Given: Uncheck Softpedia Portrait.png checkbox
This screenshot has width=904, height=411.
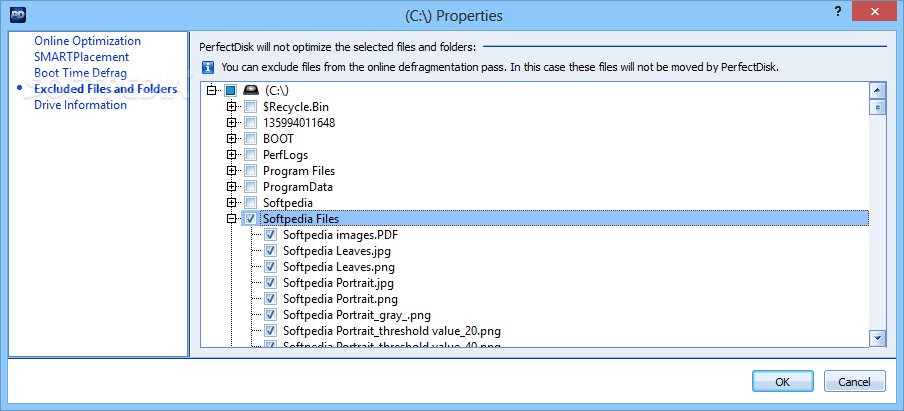Looking at the screenshot, I should [271, 299].
